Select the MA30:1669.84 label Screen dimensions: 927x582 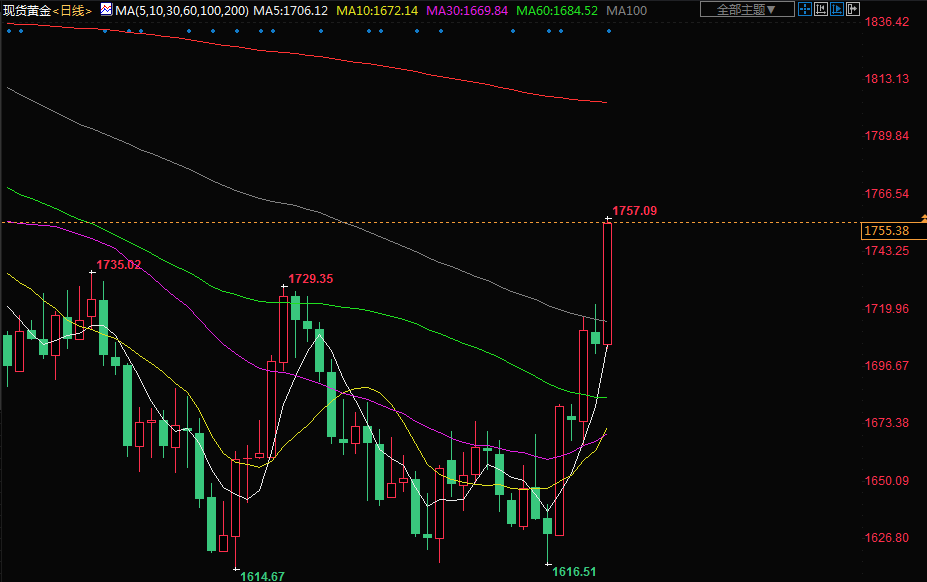point(467,10)
